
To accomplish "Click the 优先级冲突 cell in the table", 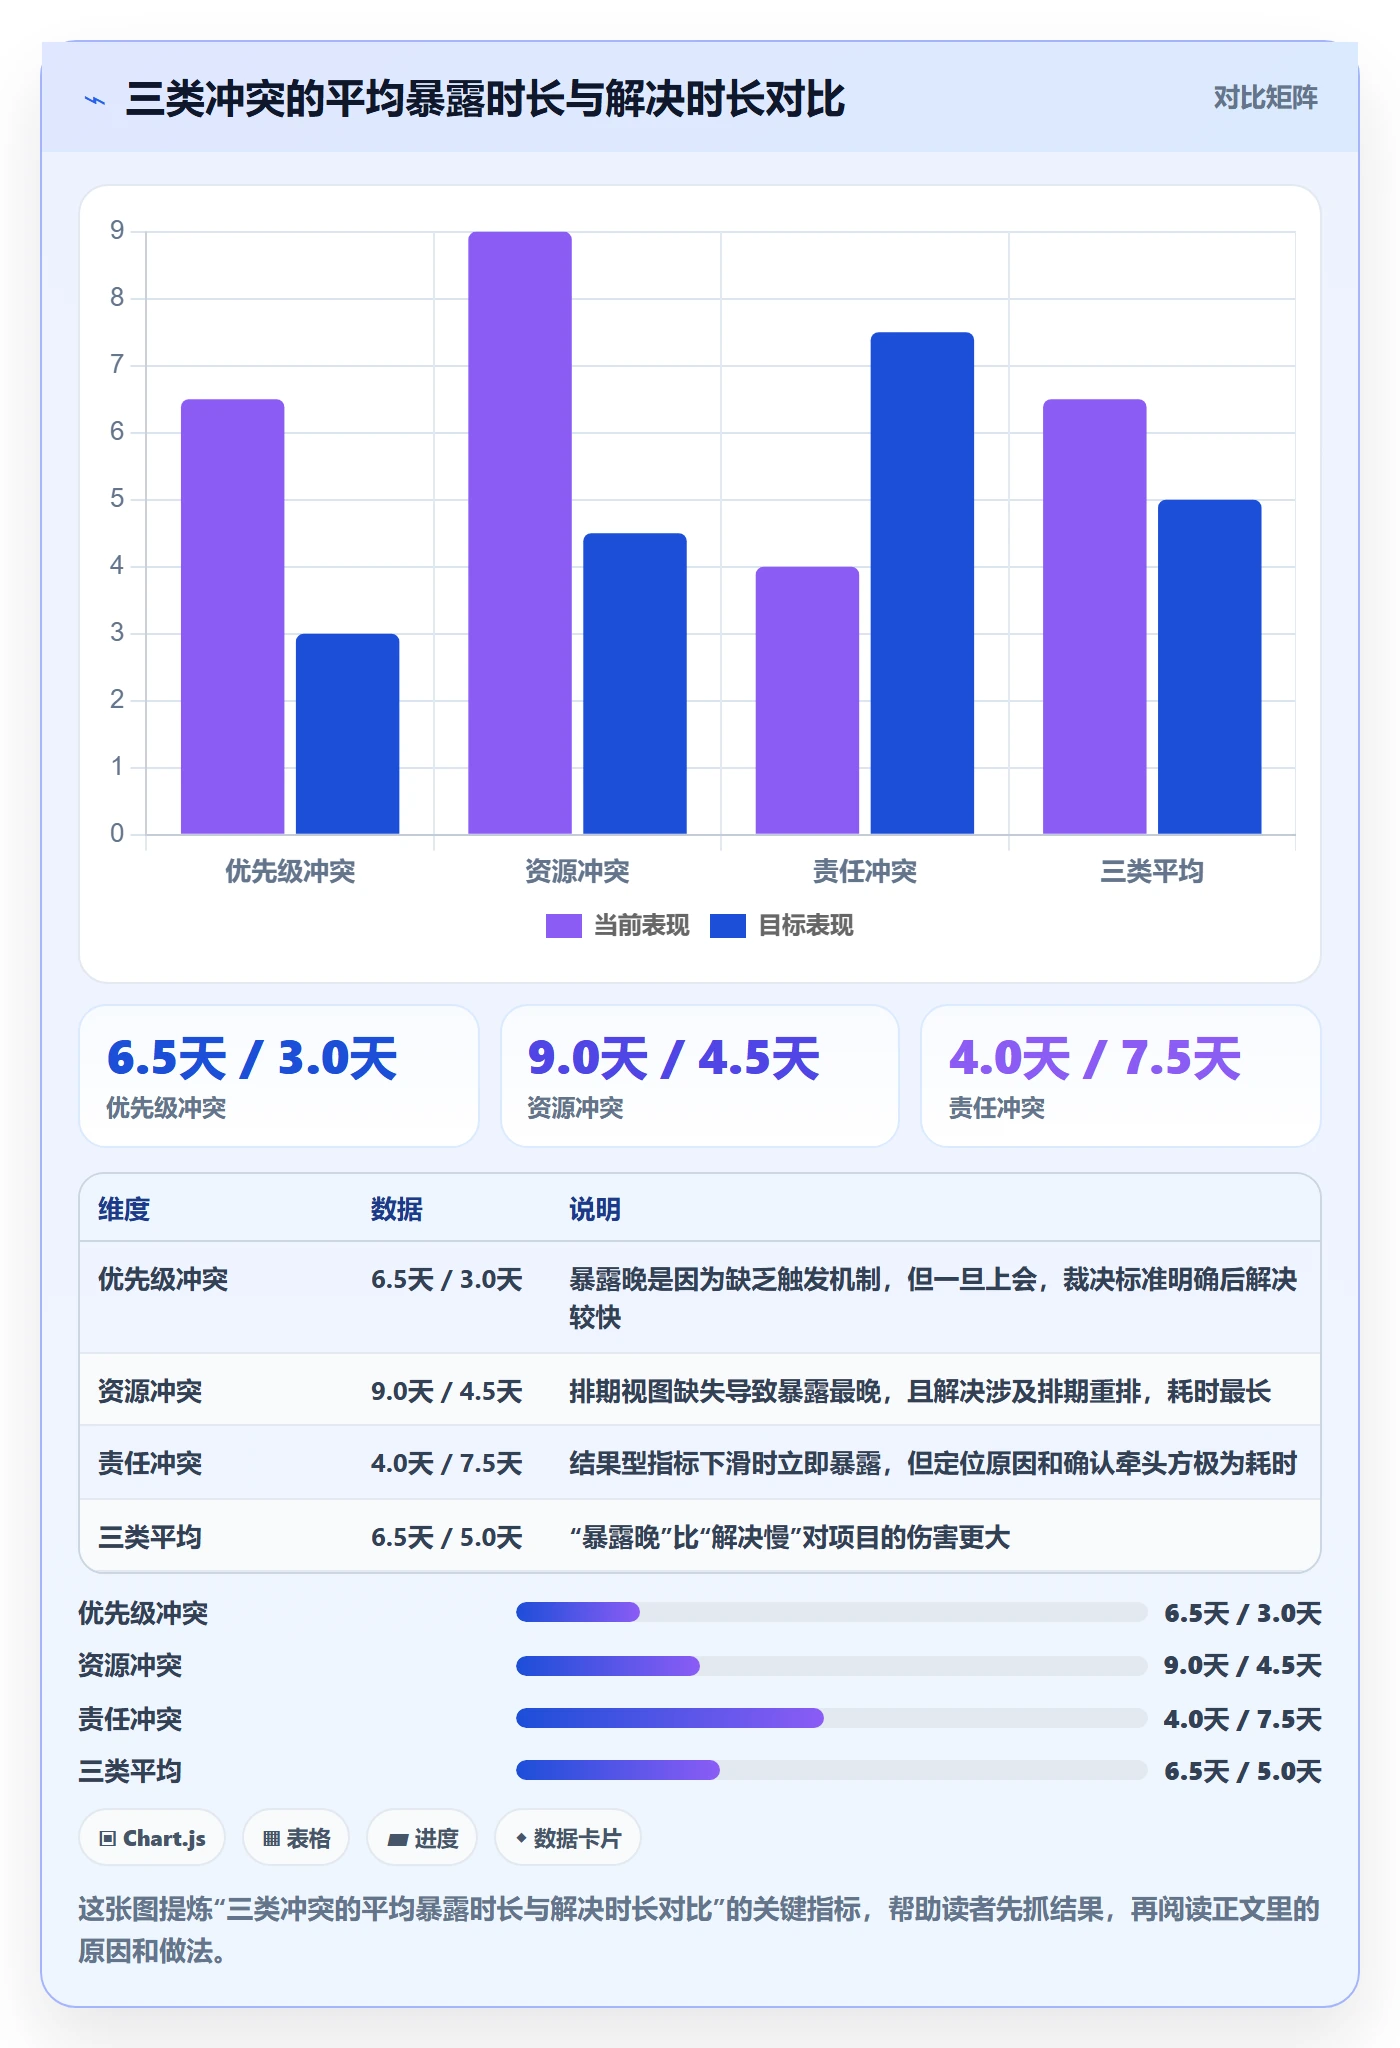I will [163, 1279].
